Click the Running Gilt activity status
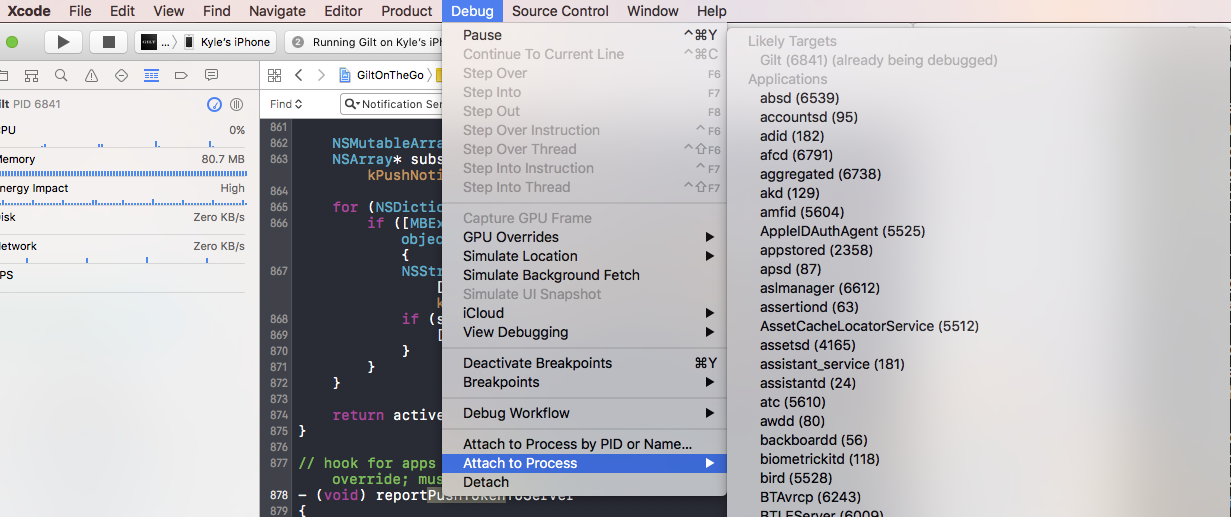 [364, 42]
